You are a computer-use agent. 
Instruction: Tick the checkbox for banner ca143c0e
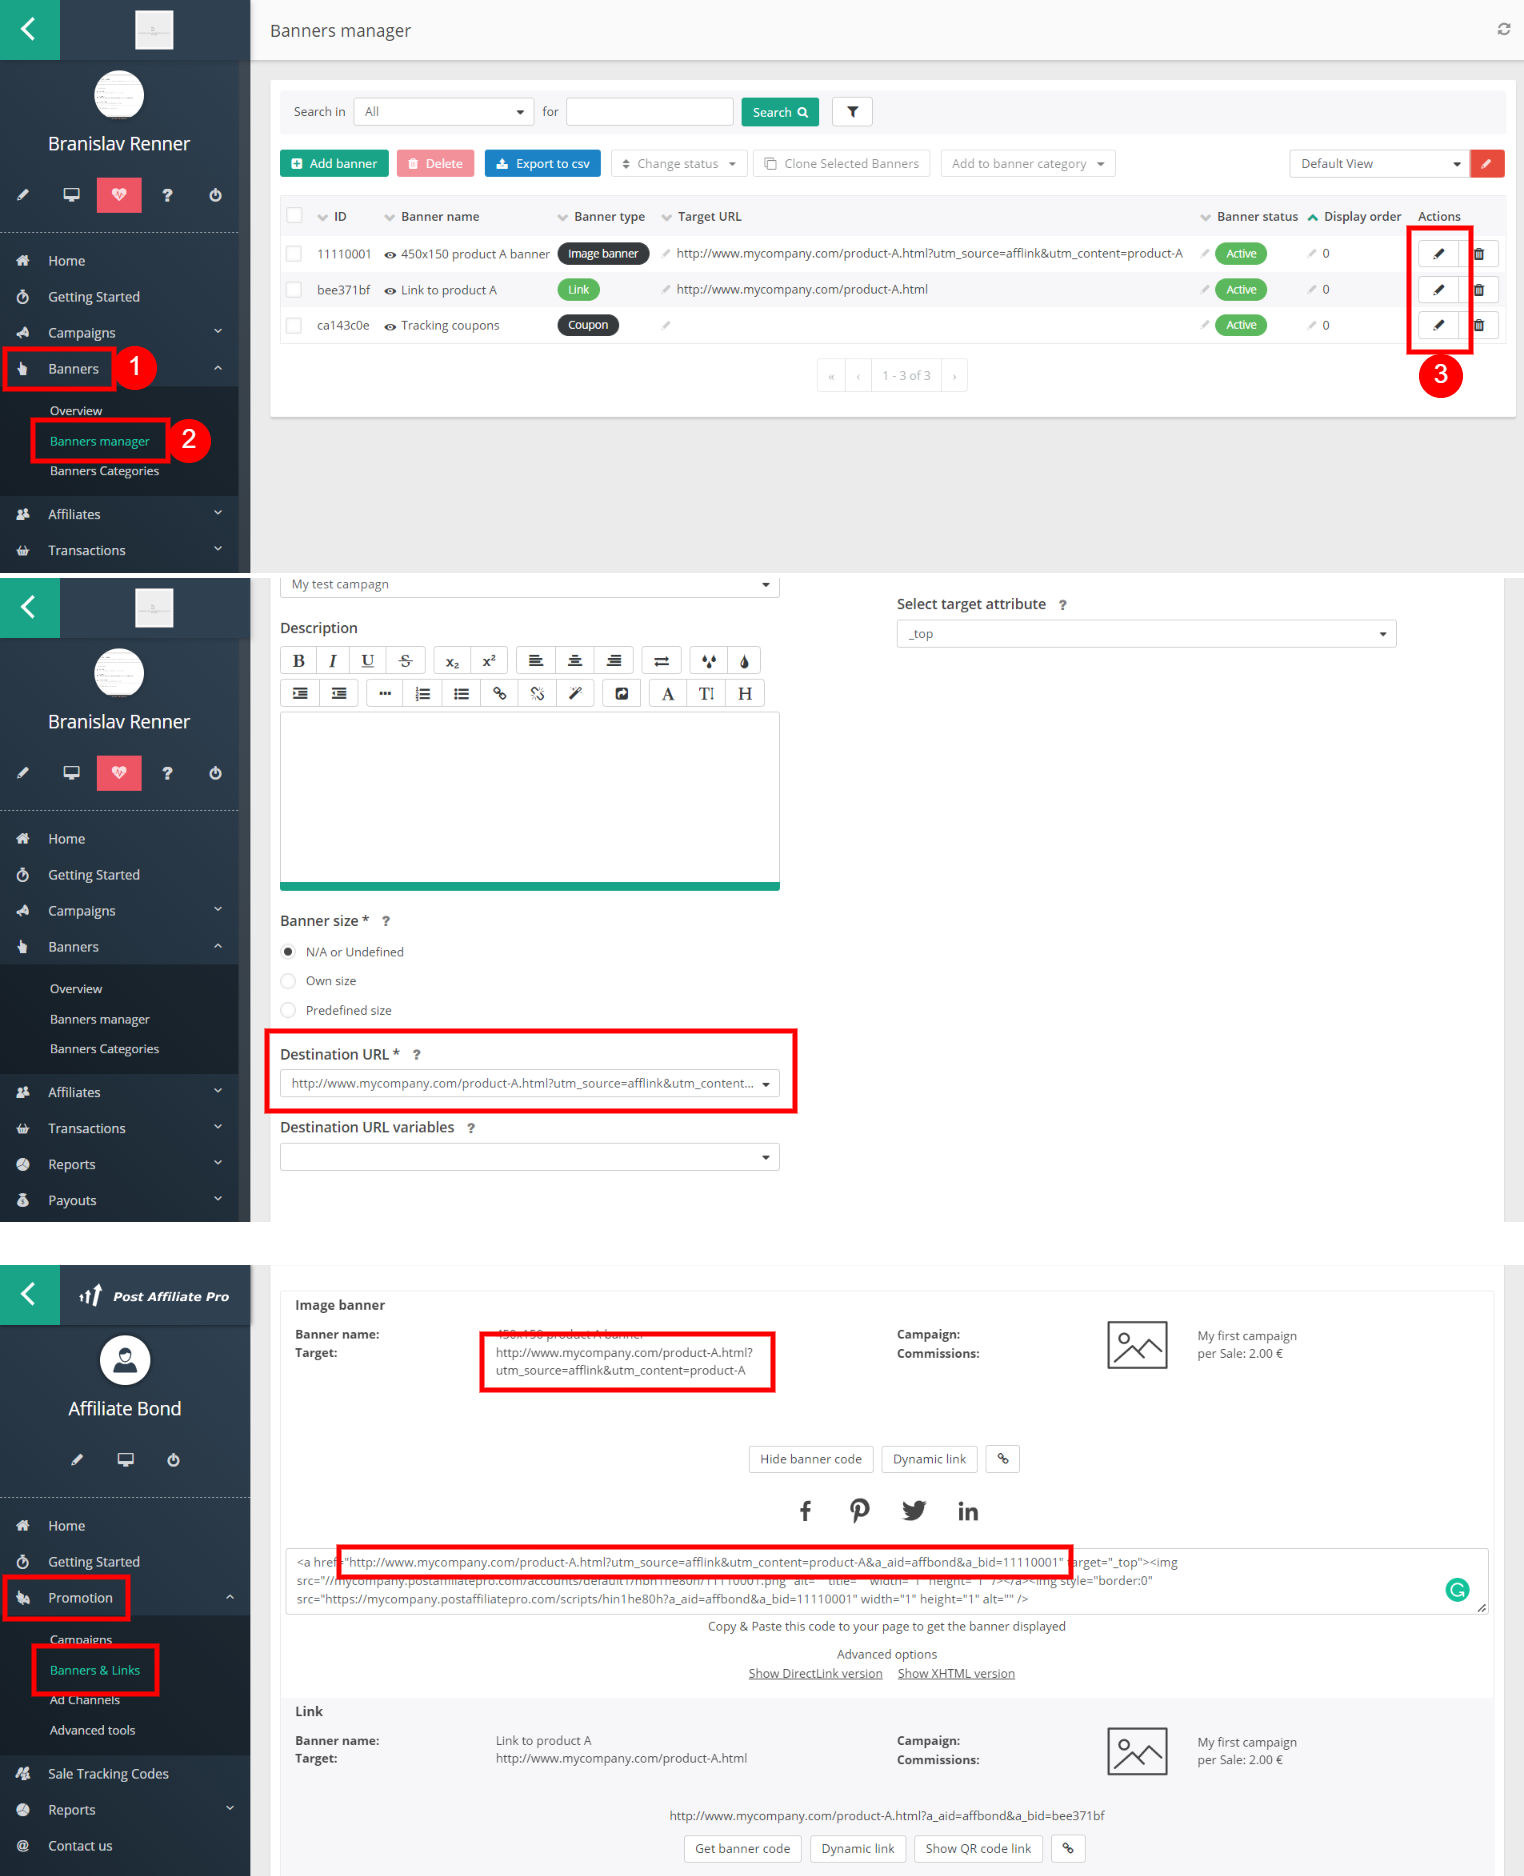tap(294, 325)
